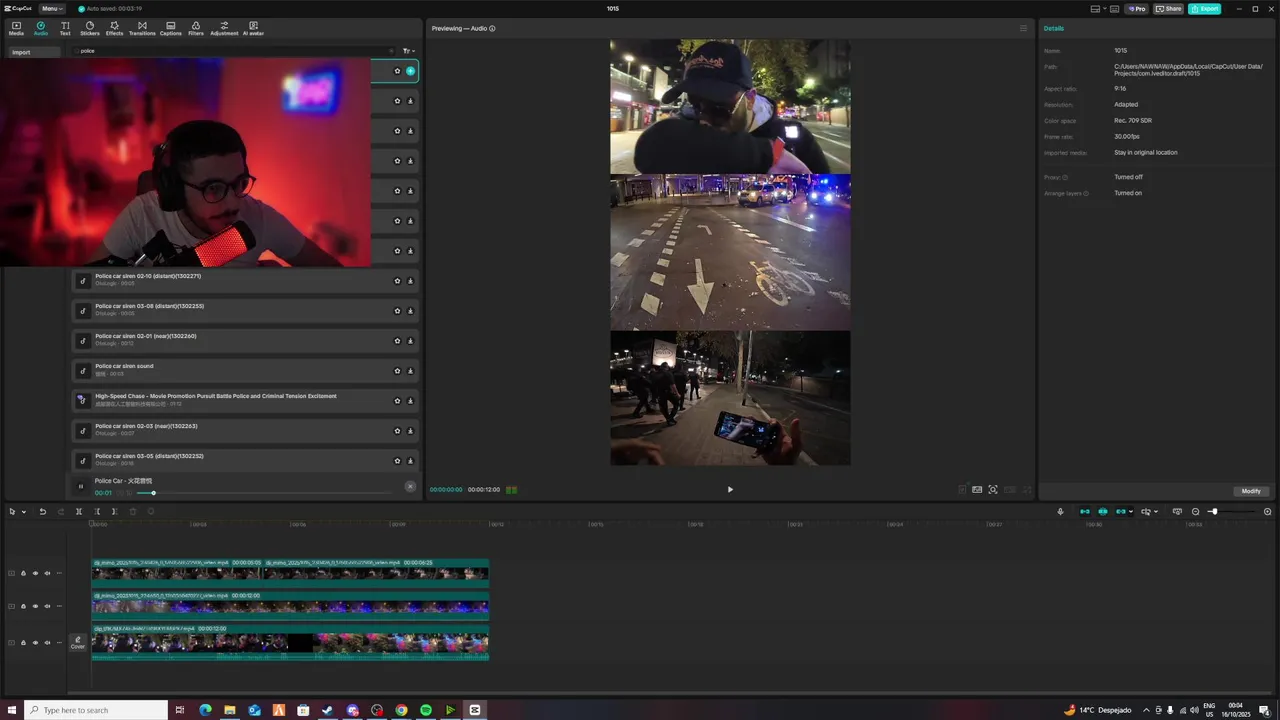Image resolution: width=1280 pixels, height=720 pixels.
Task: Open Chrome from the Windows taskbar
Action: [401, 710]
